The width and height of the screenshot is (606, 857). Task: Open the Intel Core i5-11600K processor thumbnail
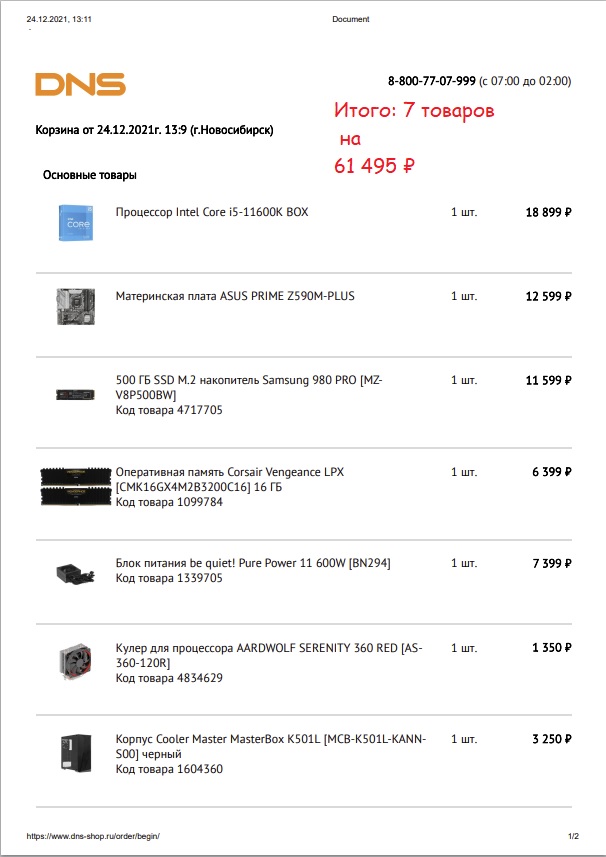(76, 223)
